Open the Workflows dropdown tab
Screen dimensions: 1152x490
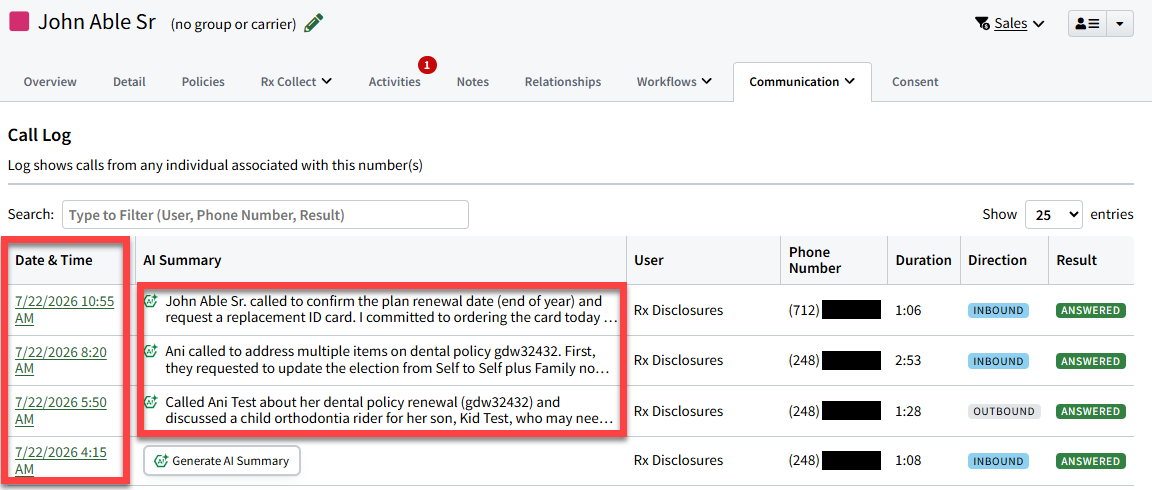pyautogui.click(x=674, y=82)
